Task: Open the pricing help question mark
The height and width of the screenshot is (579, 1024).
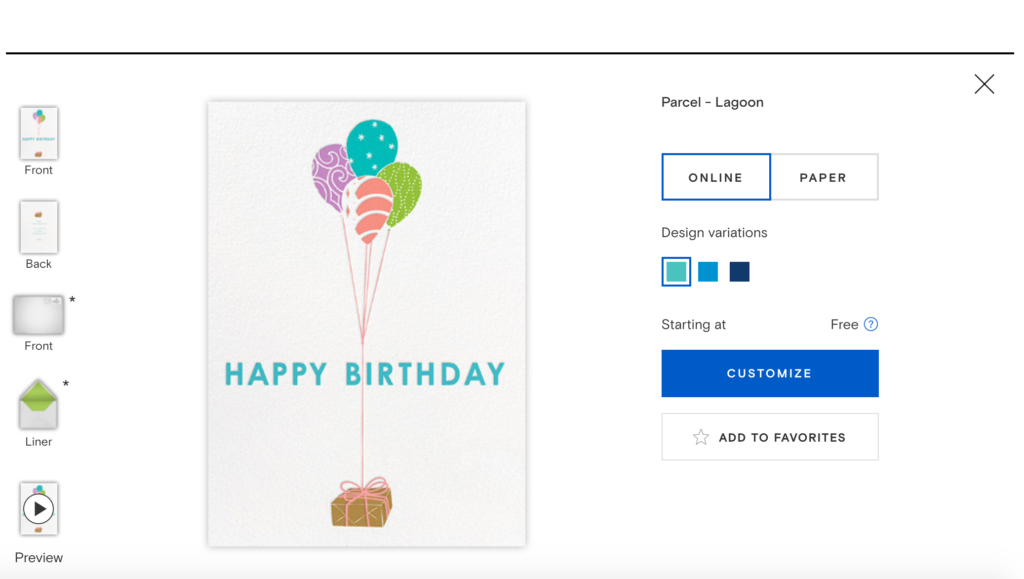Action: point(871,324)
